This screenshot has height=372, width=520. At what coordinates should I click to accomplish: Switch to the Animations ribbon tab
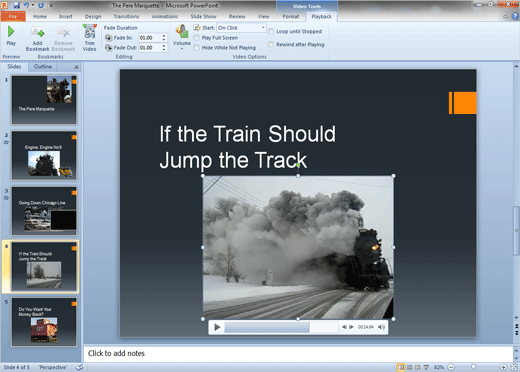point(165,16)
